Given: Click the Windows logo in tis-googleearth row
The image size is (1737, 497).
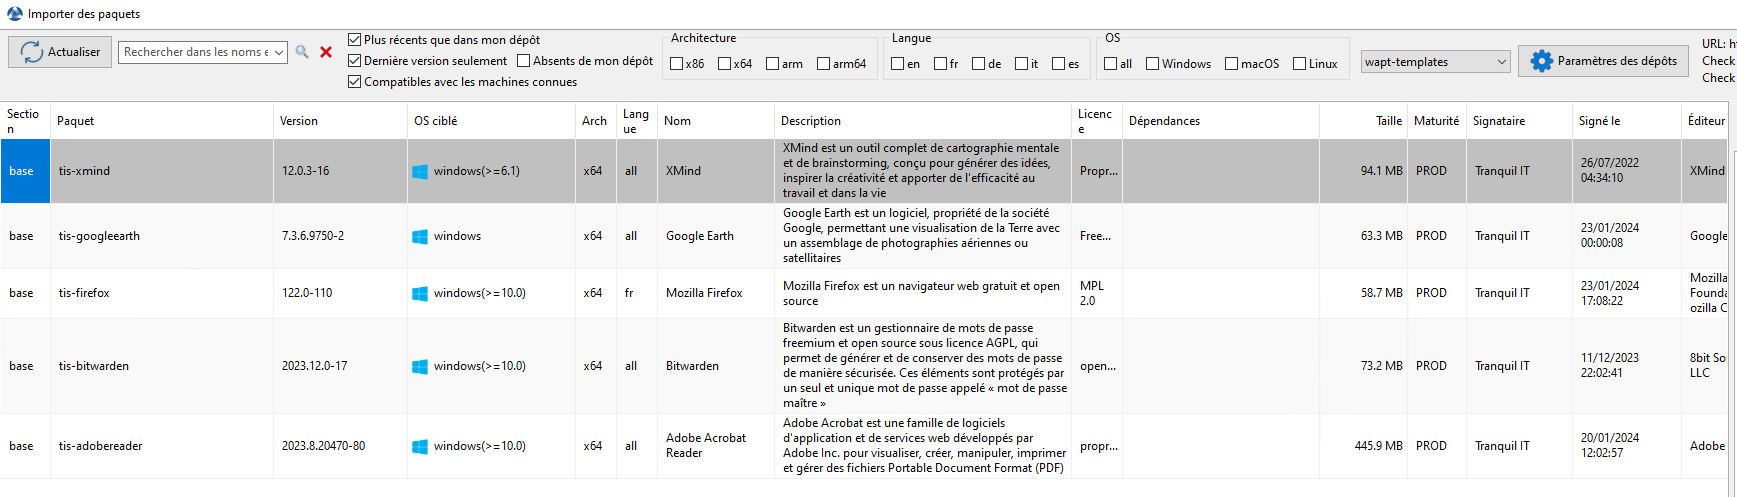Looking at the screenshot, I should pyautogui.click(x=420, y=237).
